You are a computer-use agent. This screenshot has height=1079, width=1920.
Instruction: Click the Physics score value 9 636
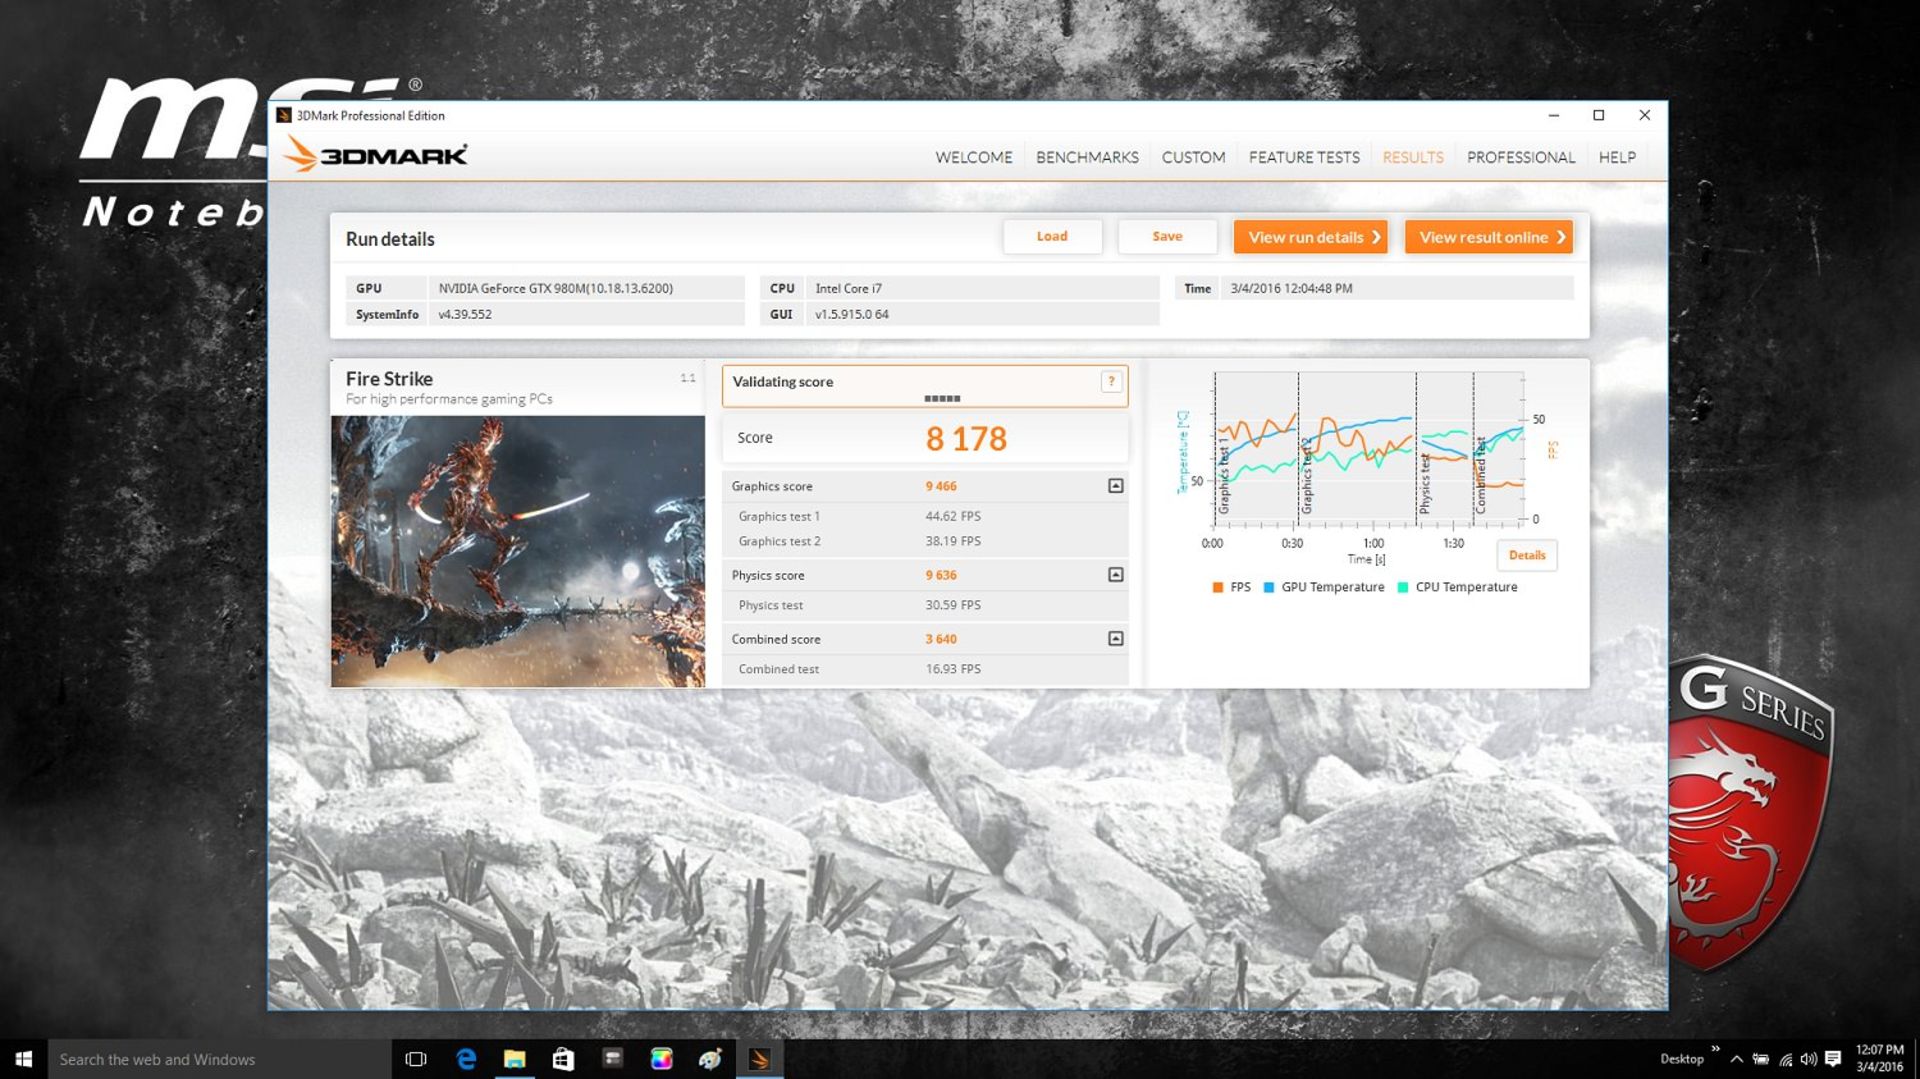pos(940,575)
